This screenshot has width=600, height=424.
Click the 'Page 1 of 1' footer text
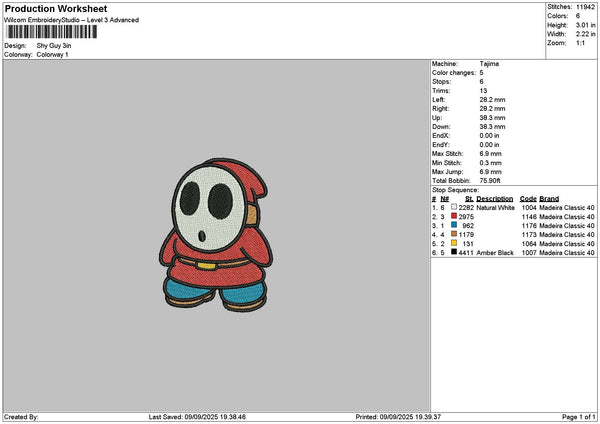[579, 417]
